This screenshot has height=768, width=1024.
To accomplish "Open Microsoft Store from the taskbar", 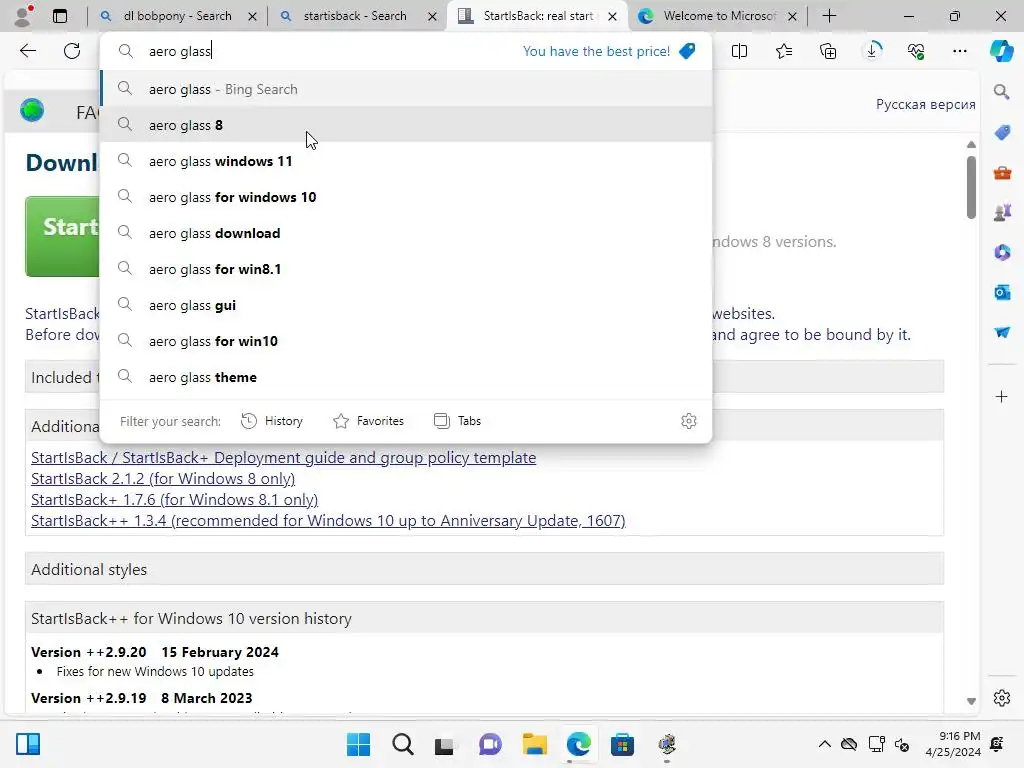I will point(622,744).
